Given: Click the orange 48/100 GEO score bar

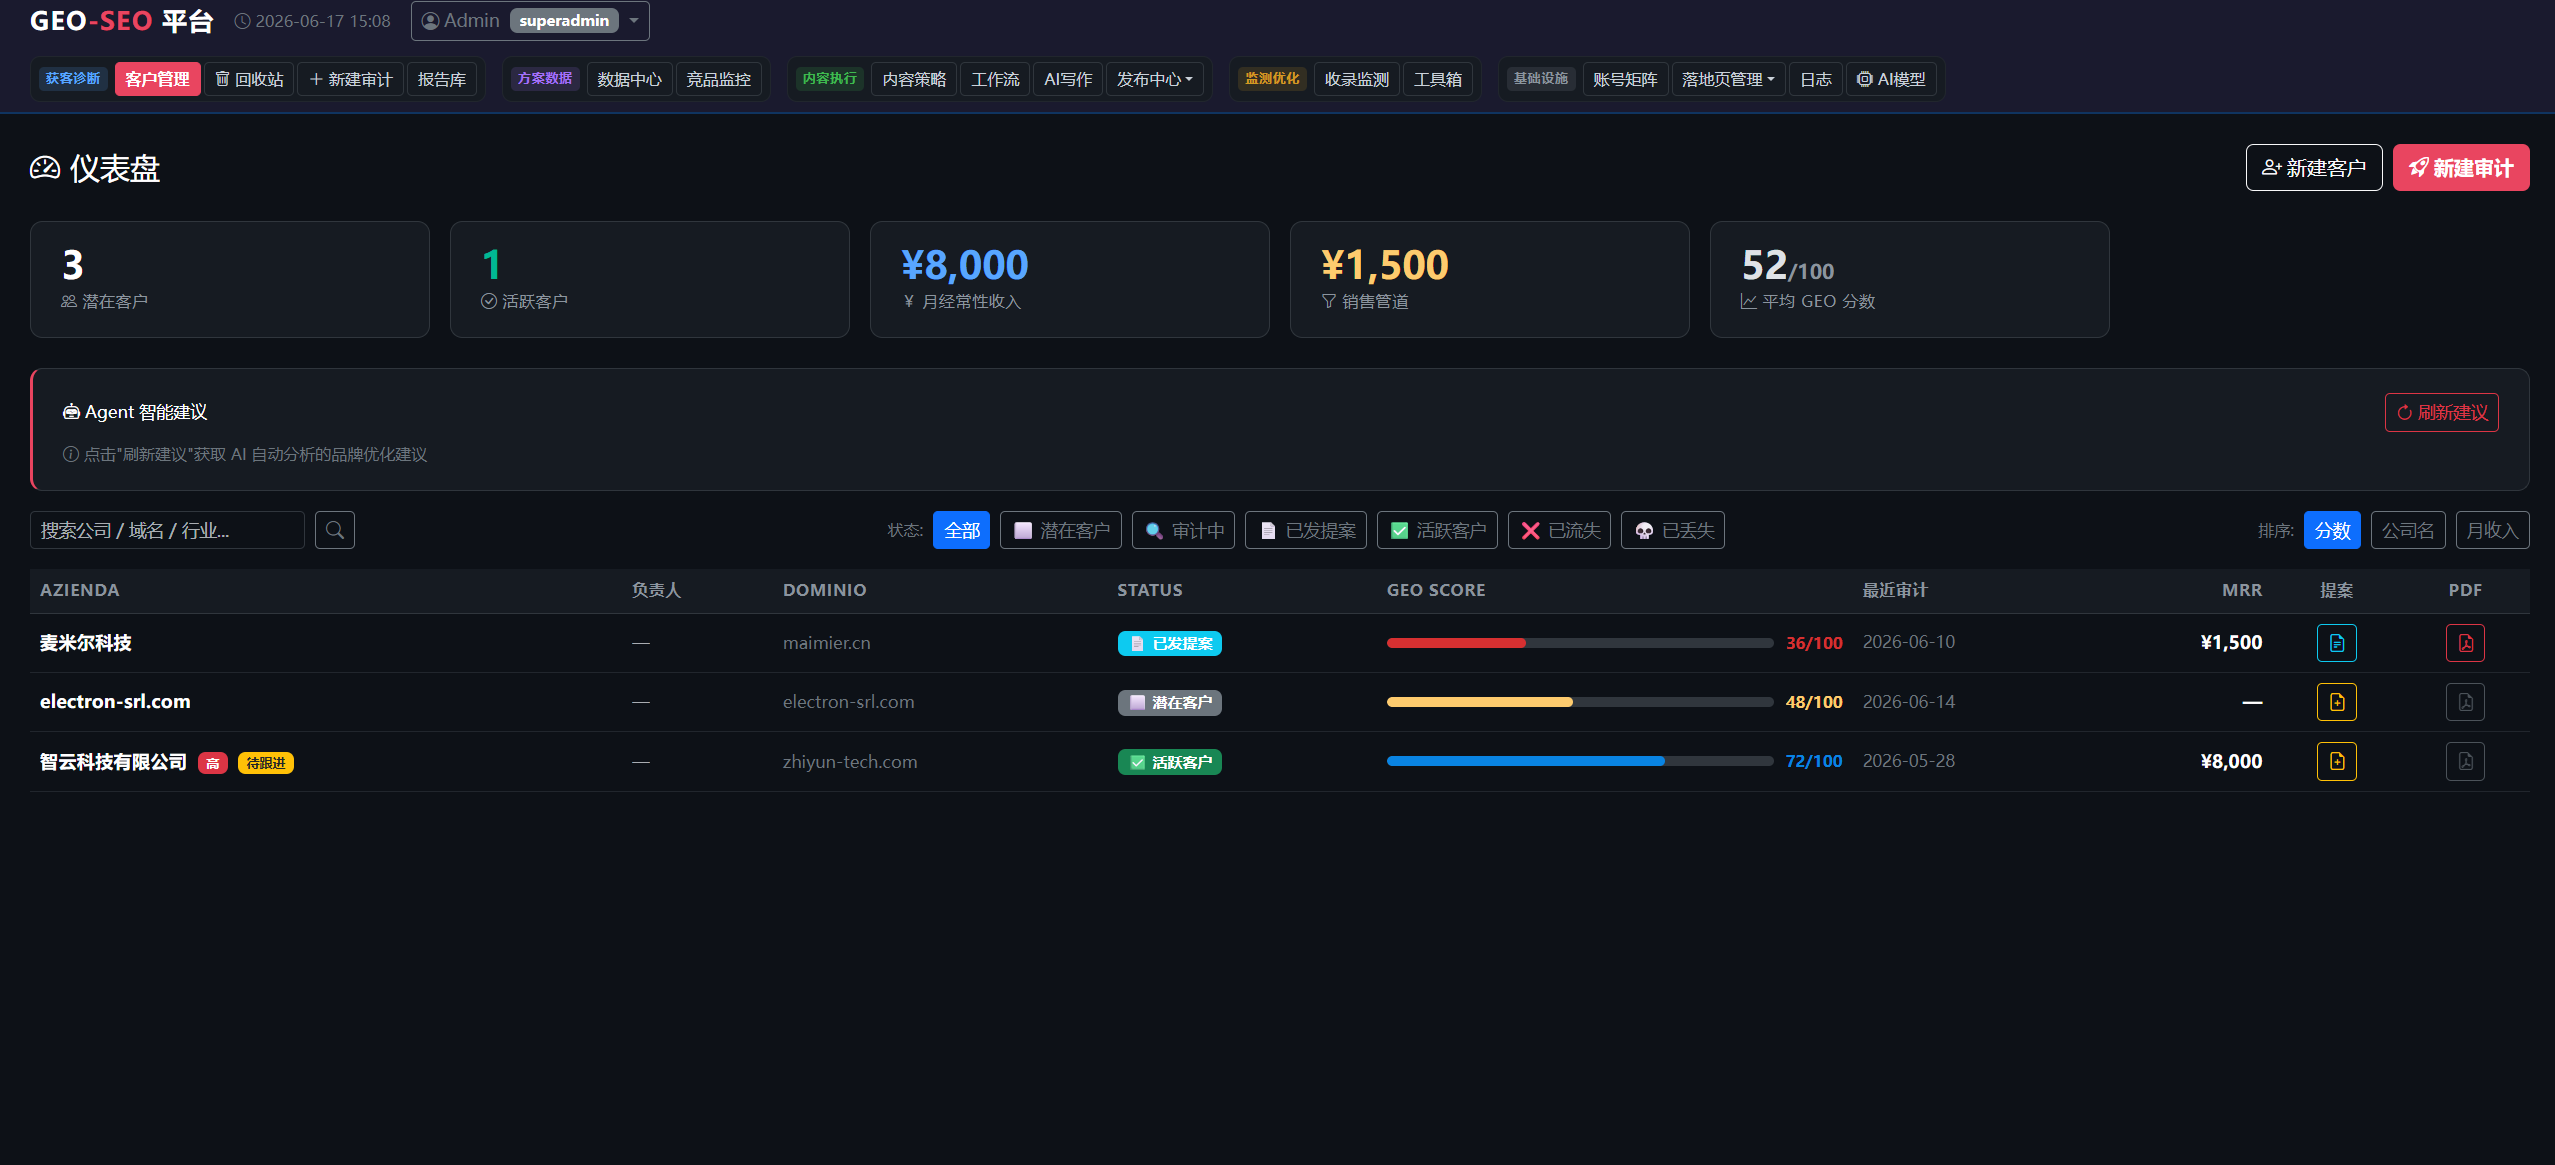Looking at the screenshot, I should pos(1579,702).
